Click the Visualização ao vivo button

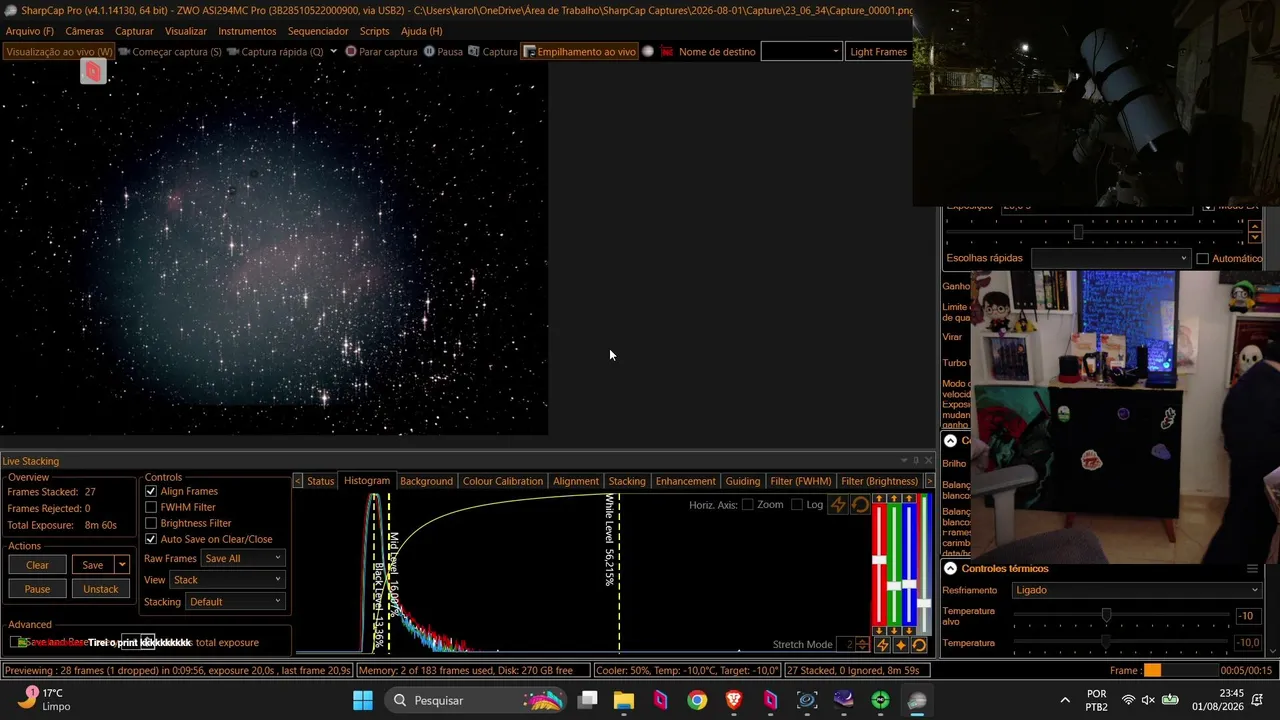pos(59,52)
